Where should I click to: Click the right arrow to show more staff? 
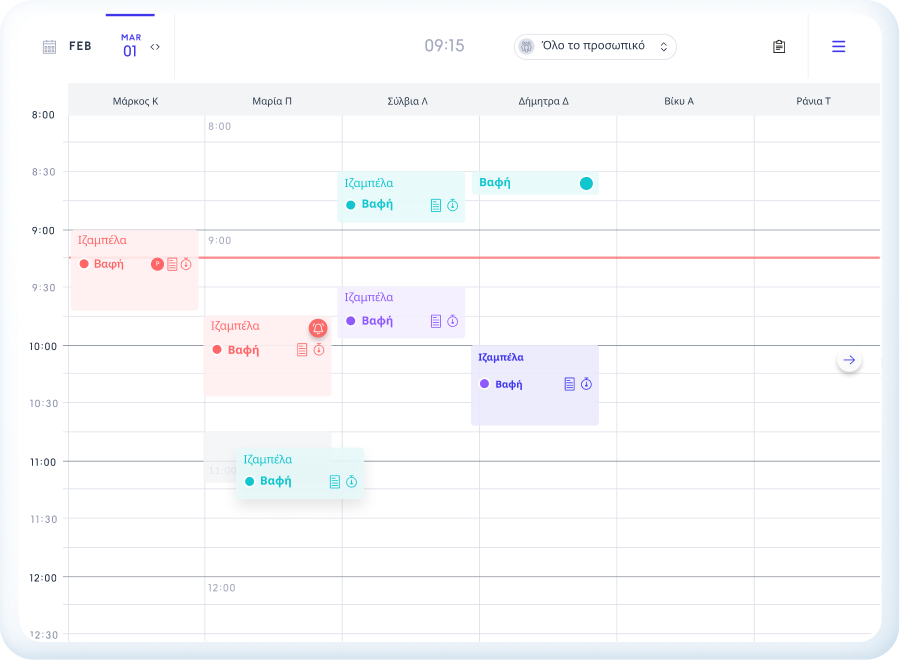coord(849,360)
